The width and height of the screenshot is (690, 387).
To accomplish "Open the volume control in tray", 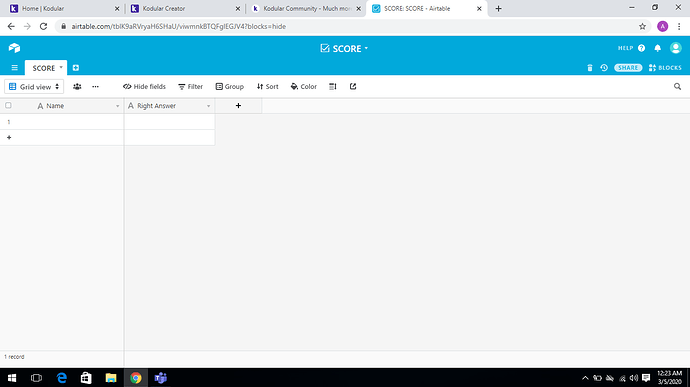I will [x=634, y=378].
